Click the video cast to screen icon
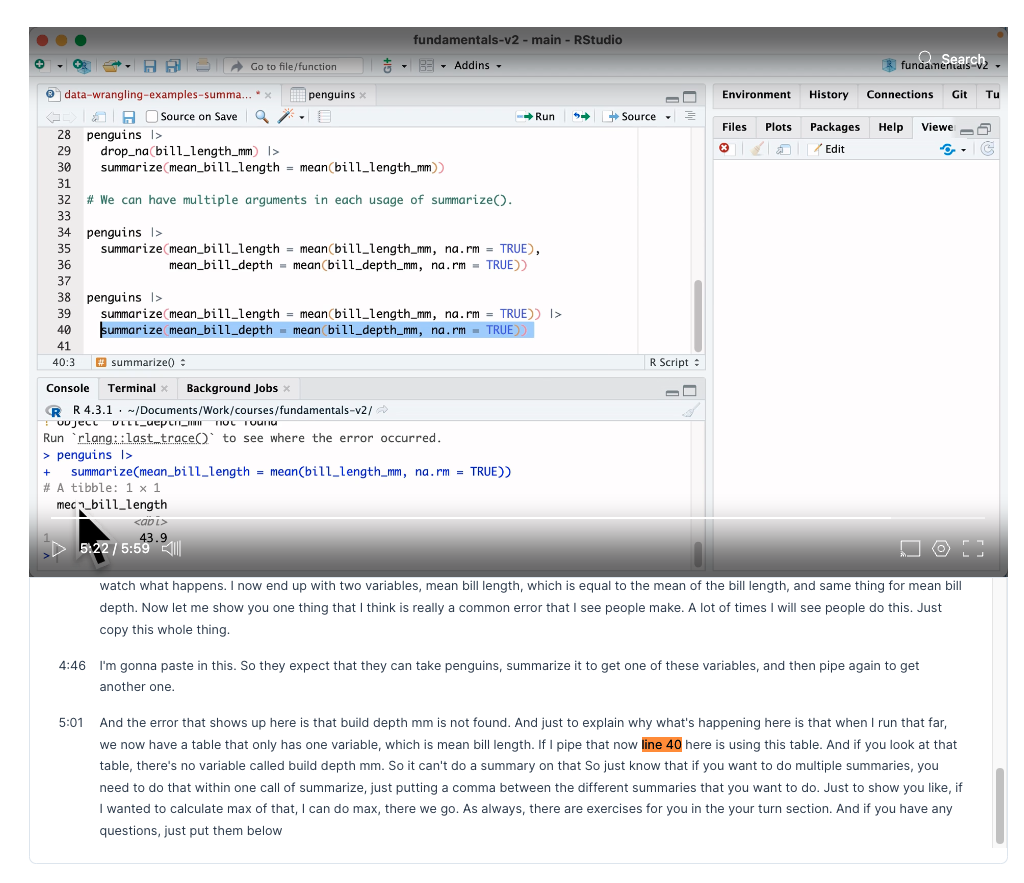Image resolution: width=1024 pixels, height=883 pixels. click(910, 549)
